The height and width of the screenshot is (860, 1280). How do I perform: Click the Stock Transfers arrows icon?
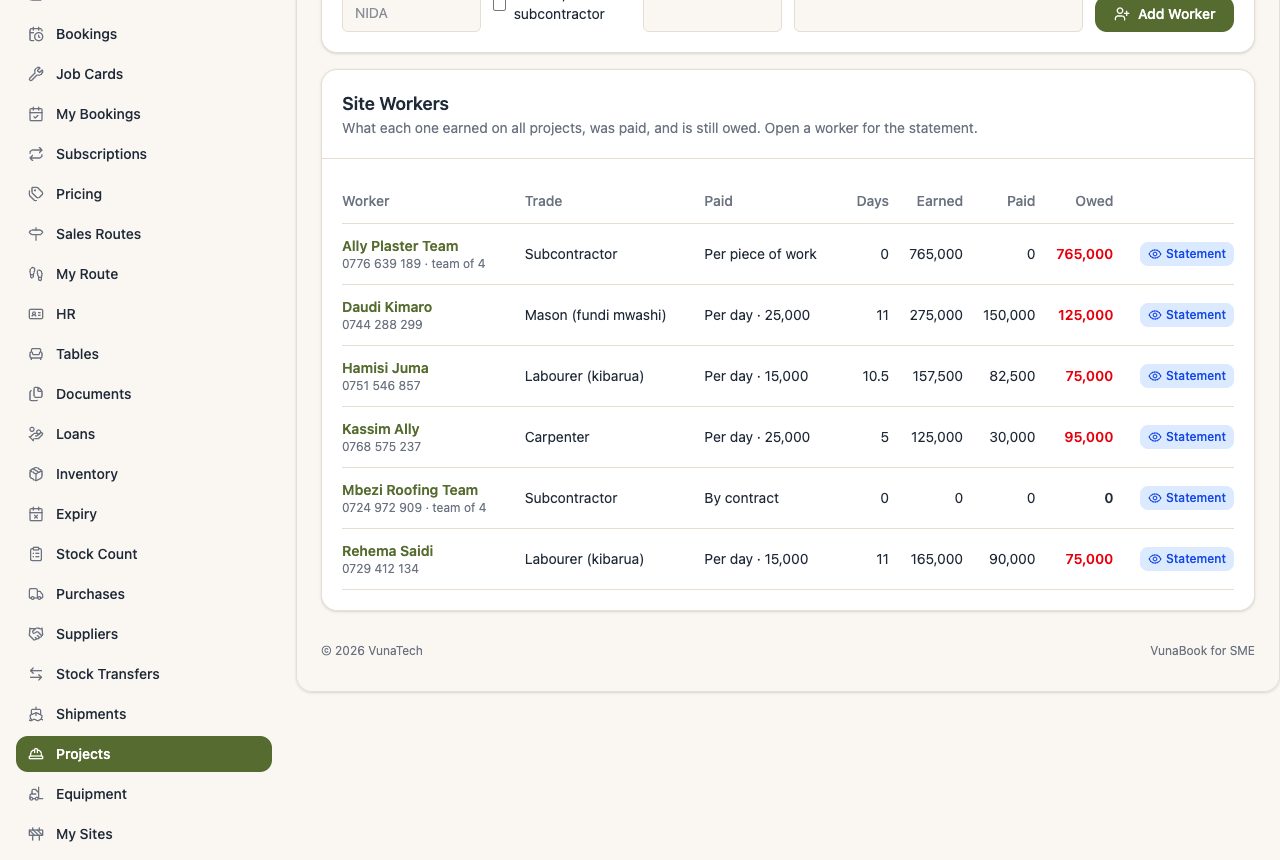pos(36,674)
